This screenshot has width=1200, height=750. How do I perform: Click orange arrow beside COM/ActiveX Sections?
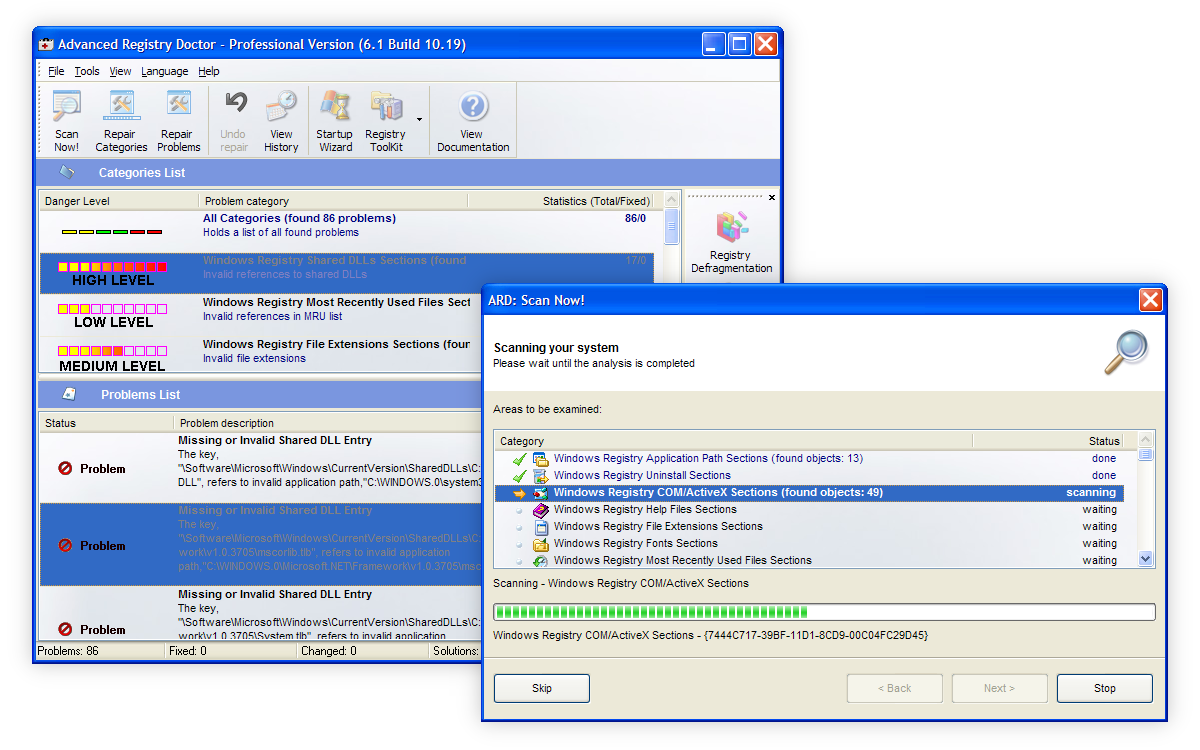tap(519, 493)
